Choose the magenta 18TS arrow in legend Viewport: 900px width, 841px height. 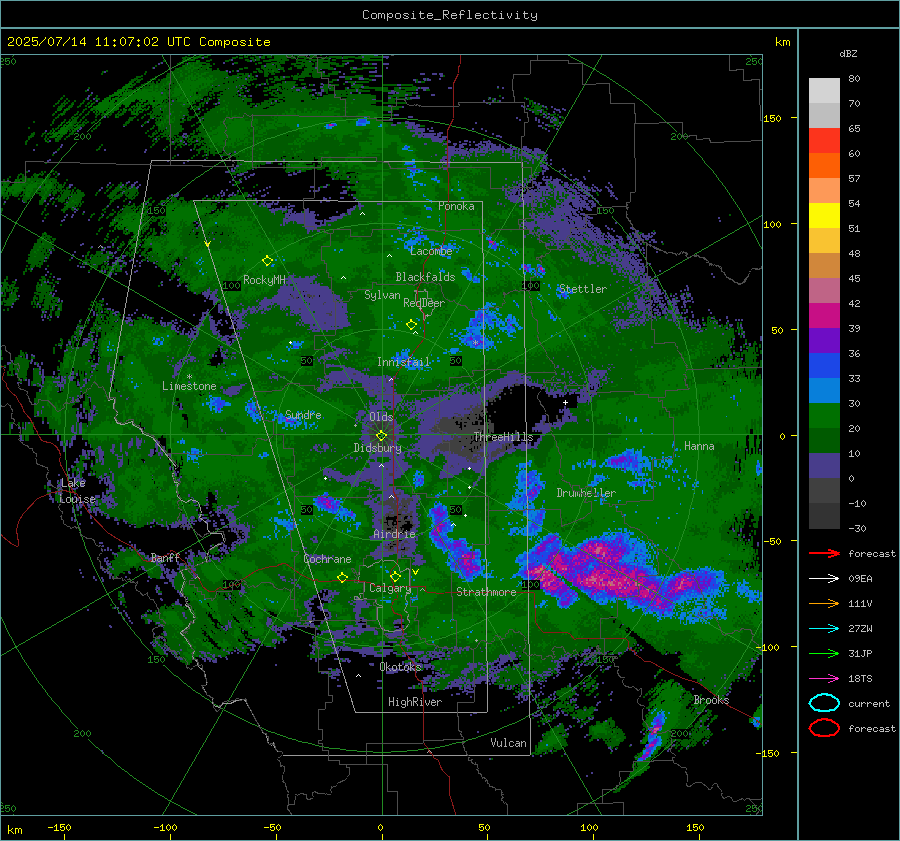coord(824,679)
